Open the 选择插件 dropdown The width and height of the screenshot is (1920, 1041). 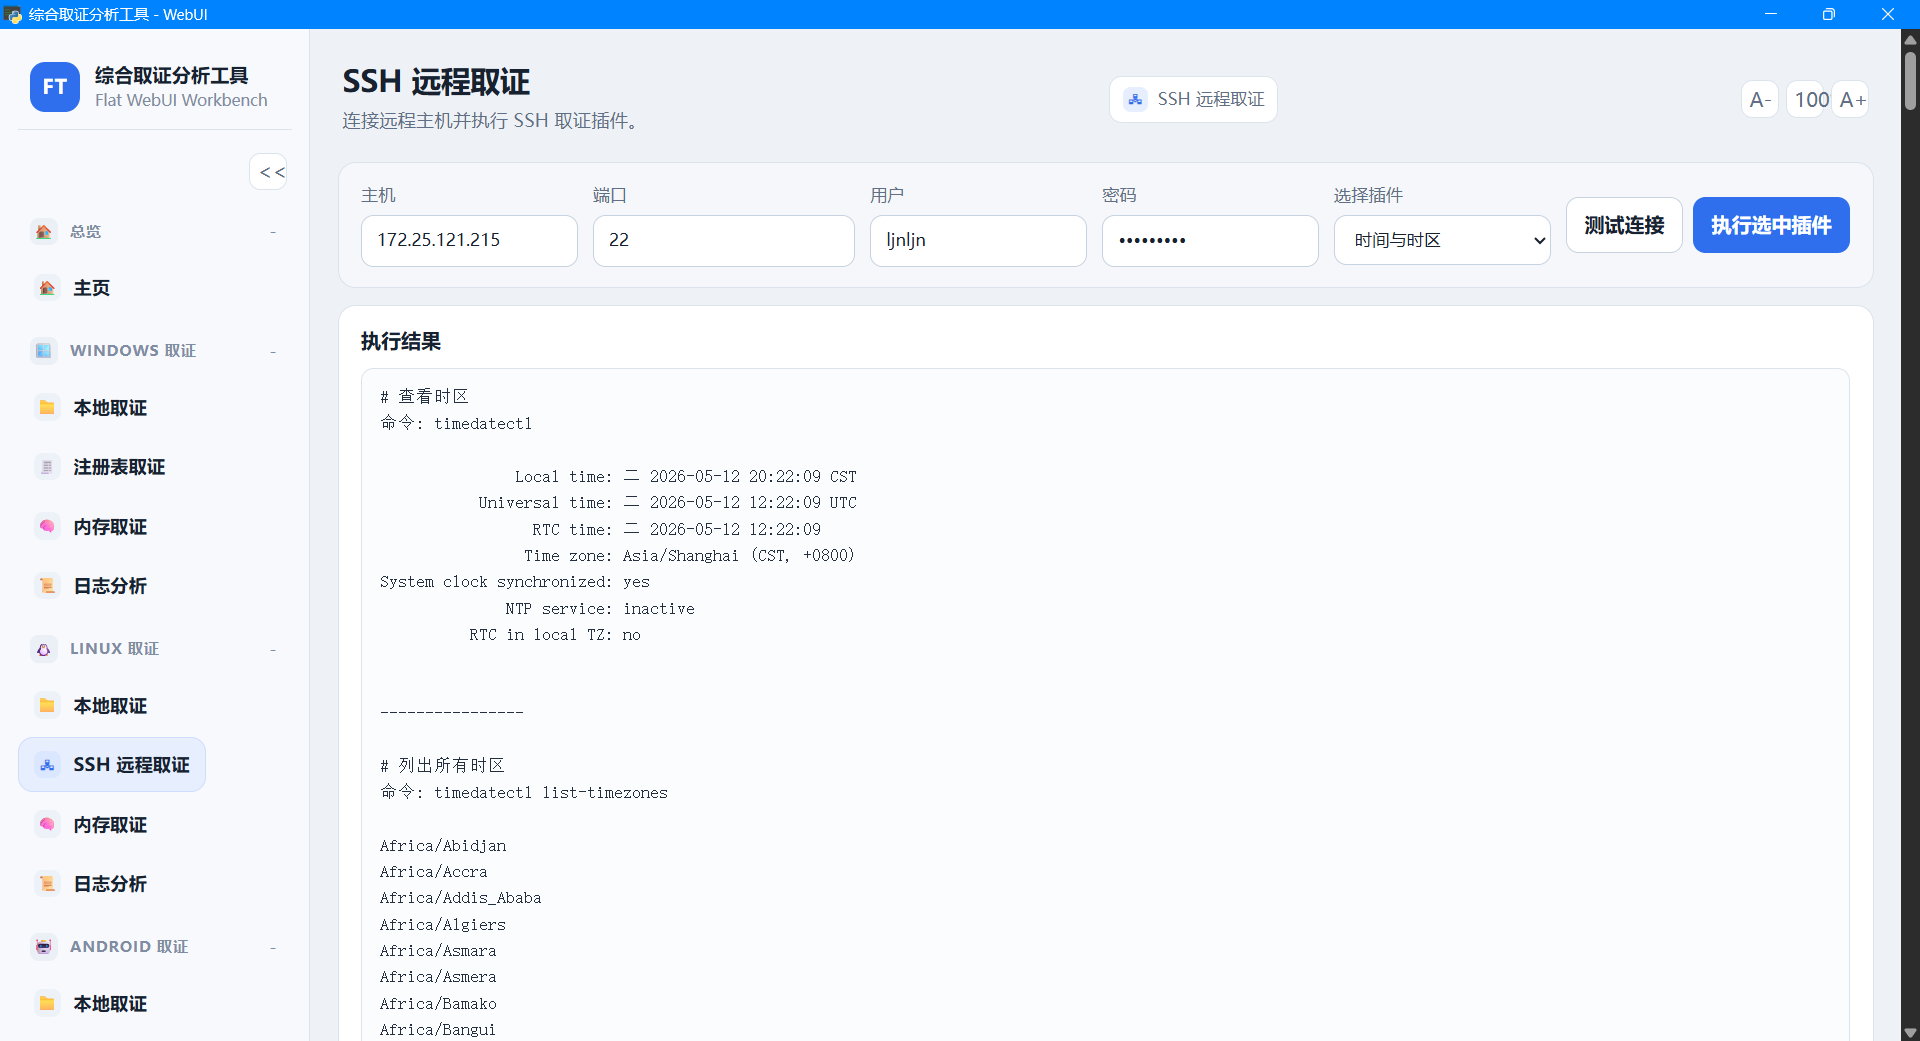(x=1442, y=240)
